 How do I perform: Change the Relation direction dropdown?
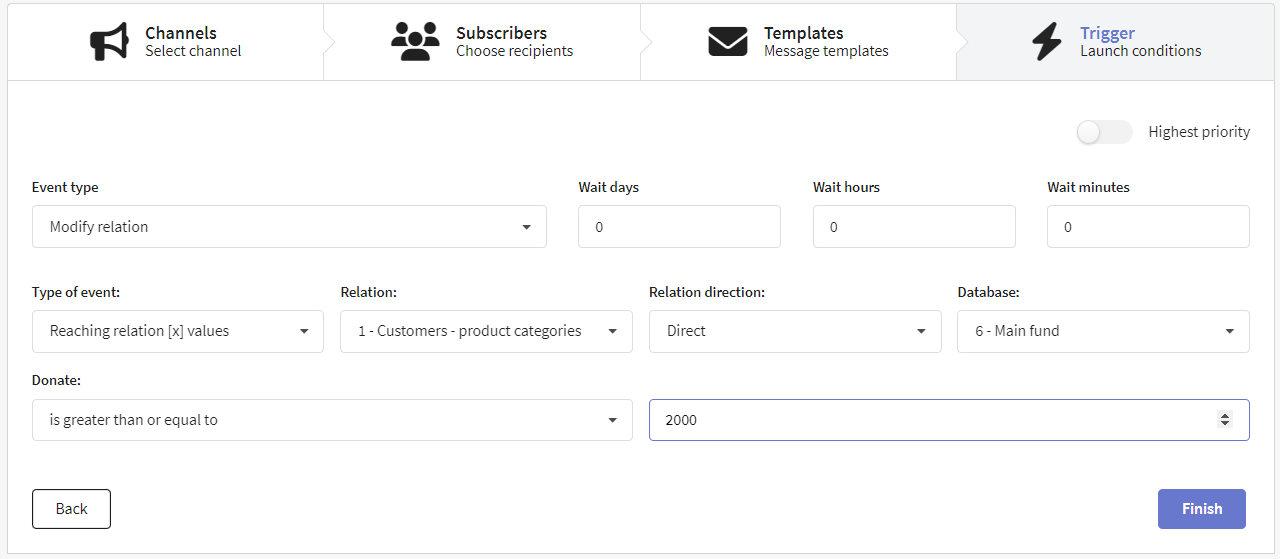click(x=795, y=331)
